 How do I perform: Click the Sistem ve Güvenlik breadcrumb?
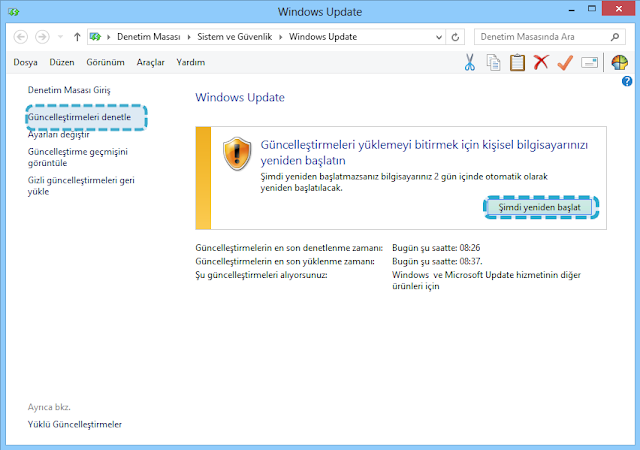tap(235, 37)
